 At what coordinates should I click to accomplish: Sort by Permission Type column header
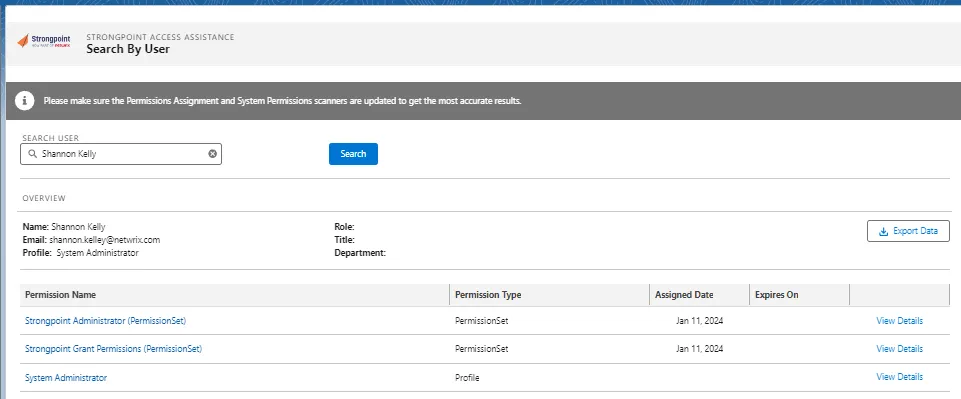(488, 295)
